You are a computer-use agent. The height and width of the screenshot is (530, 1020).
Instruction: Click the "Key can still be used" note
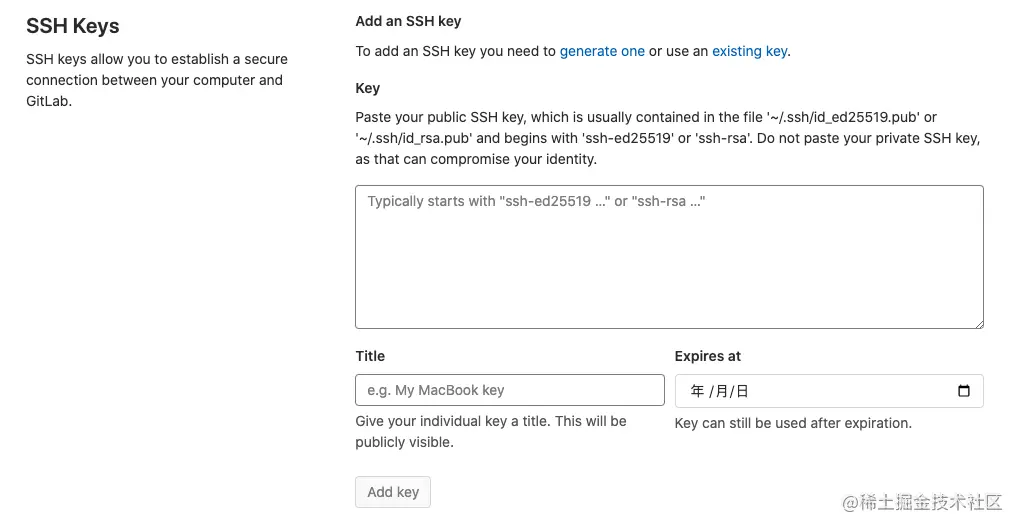click(793, 423)
